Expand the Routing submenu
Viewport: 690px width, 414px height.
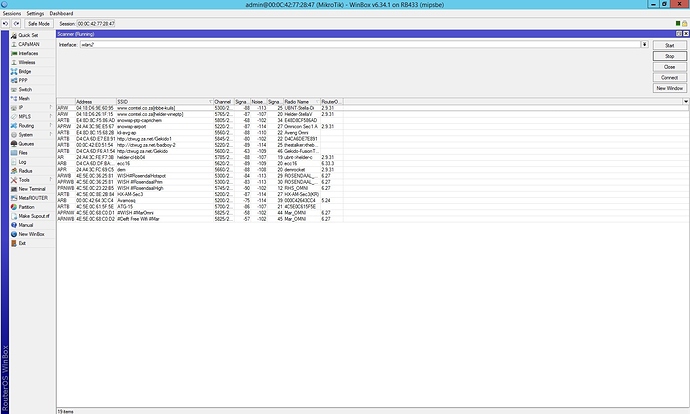click(25, 125)
